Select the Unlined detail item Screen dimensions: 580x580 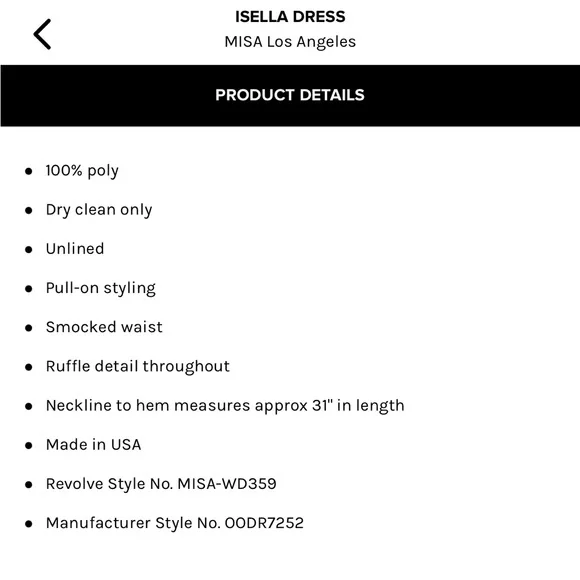[75, 249]
